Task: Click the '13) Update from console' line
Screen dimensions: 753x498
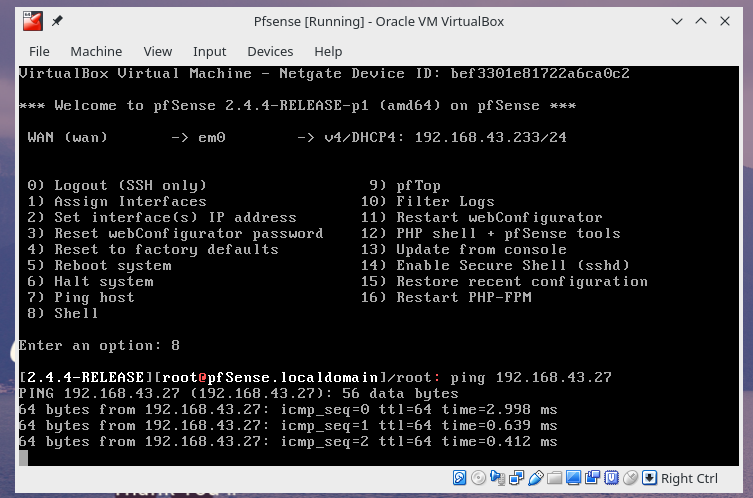Action: 463,249
